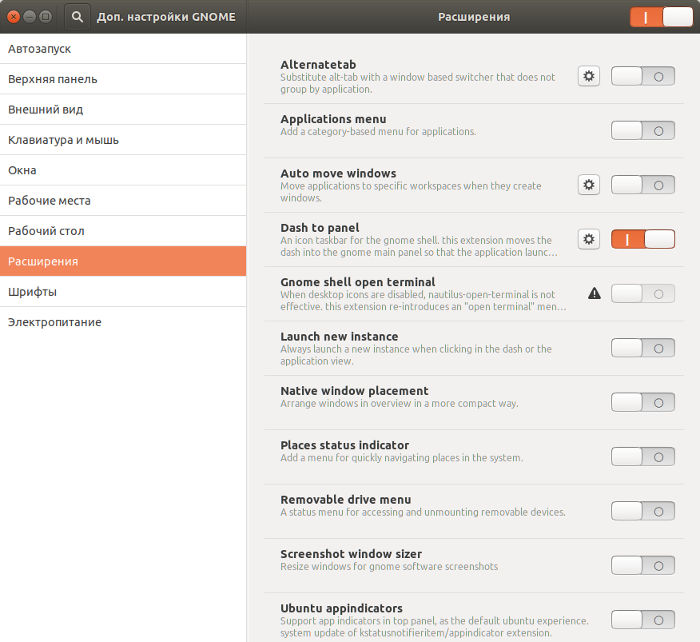Click description 'Arrange windows in overview in a more compact way.'
This screenshot has height=642, width=700.
[399, 404]
